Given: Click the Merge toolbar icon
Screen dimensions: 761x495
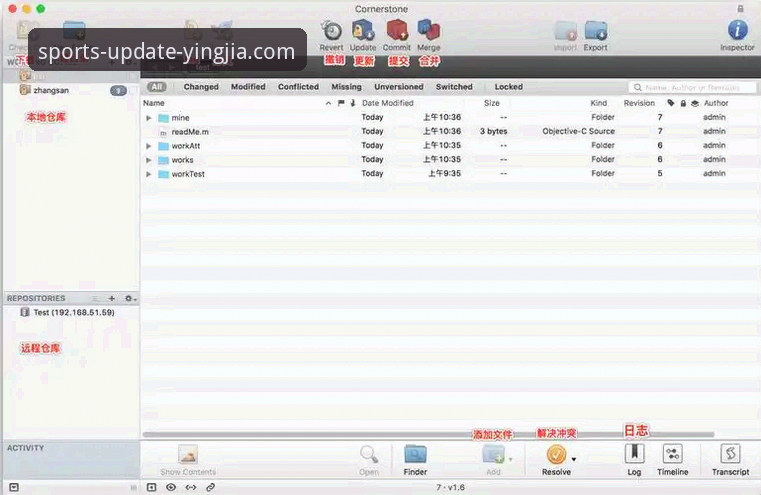Looking at the screenshot, I should 429,31.
